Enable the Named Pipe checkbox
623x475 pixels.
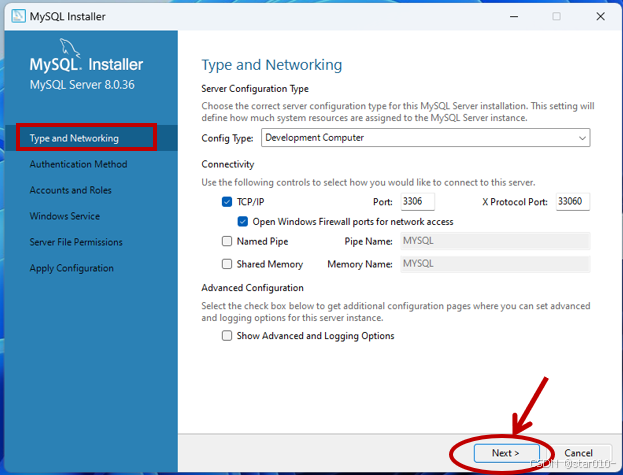[227, 241]
